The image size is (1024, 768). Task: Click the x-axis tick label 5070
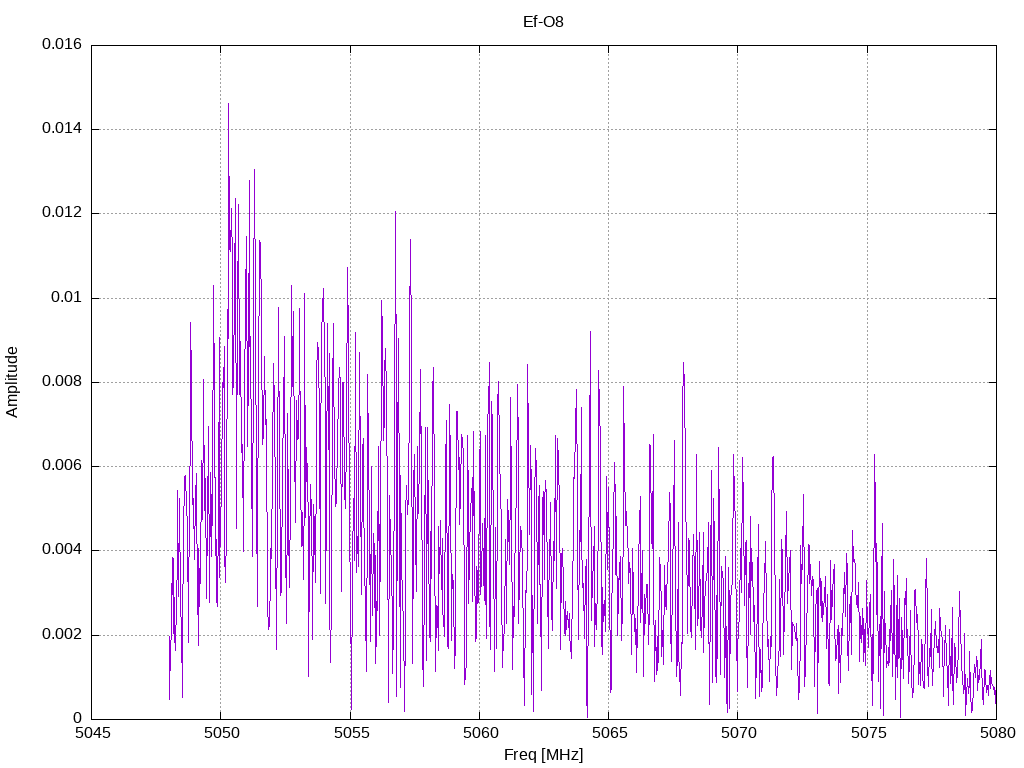739,733
